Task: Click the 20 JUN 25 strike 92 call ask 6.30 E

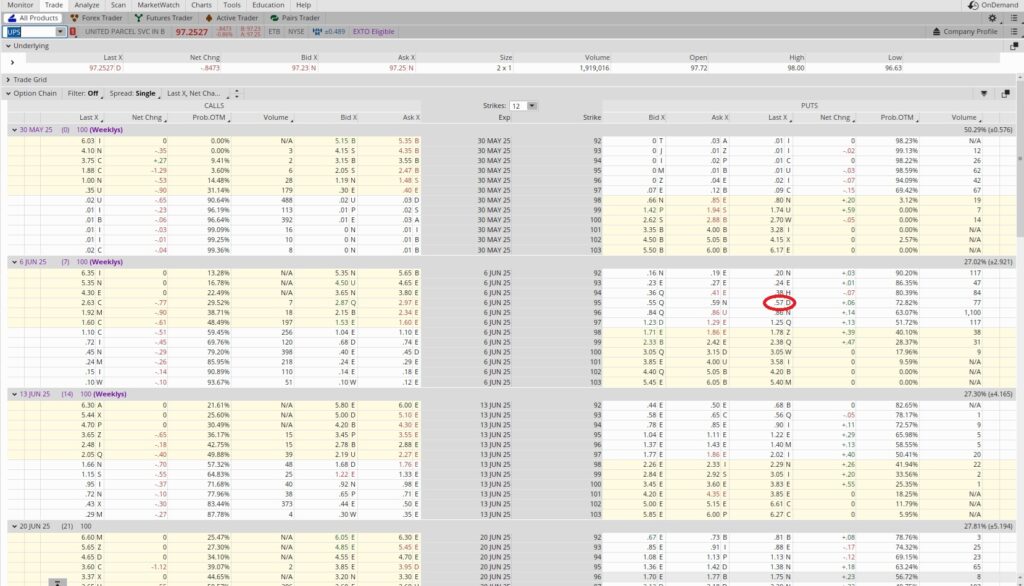Action: 409,538
